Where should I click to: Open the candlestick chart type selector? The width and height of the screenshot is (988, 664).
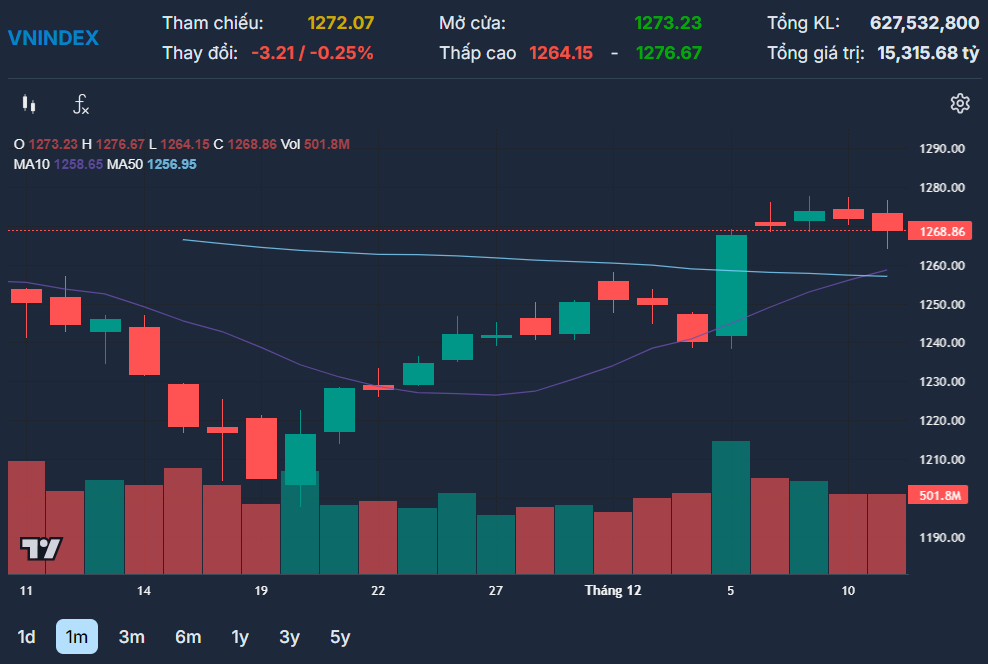tap(28, 104)
